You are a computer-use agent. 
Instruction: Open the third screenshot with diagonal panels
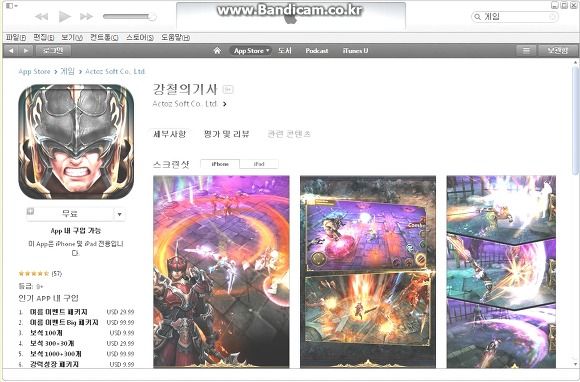pyautogui.click(x=501, y=271)
